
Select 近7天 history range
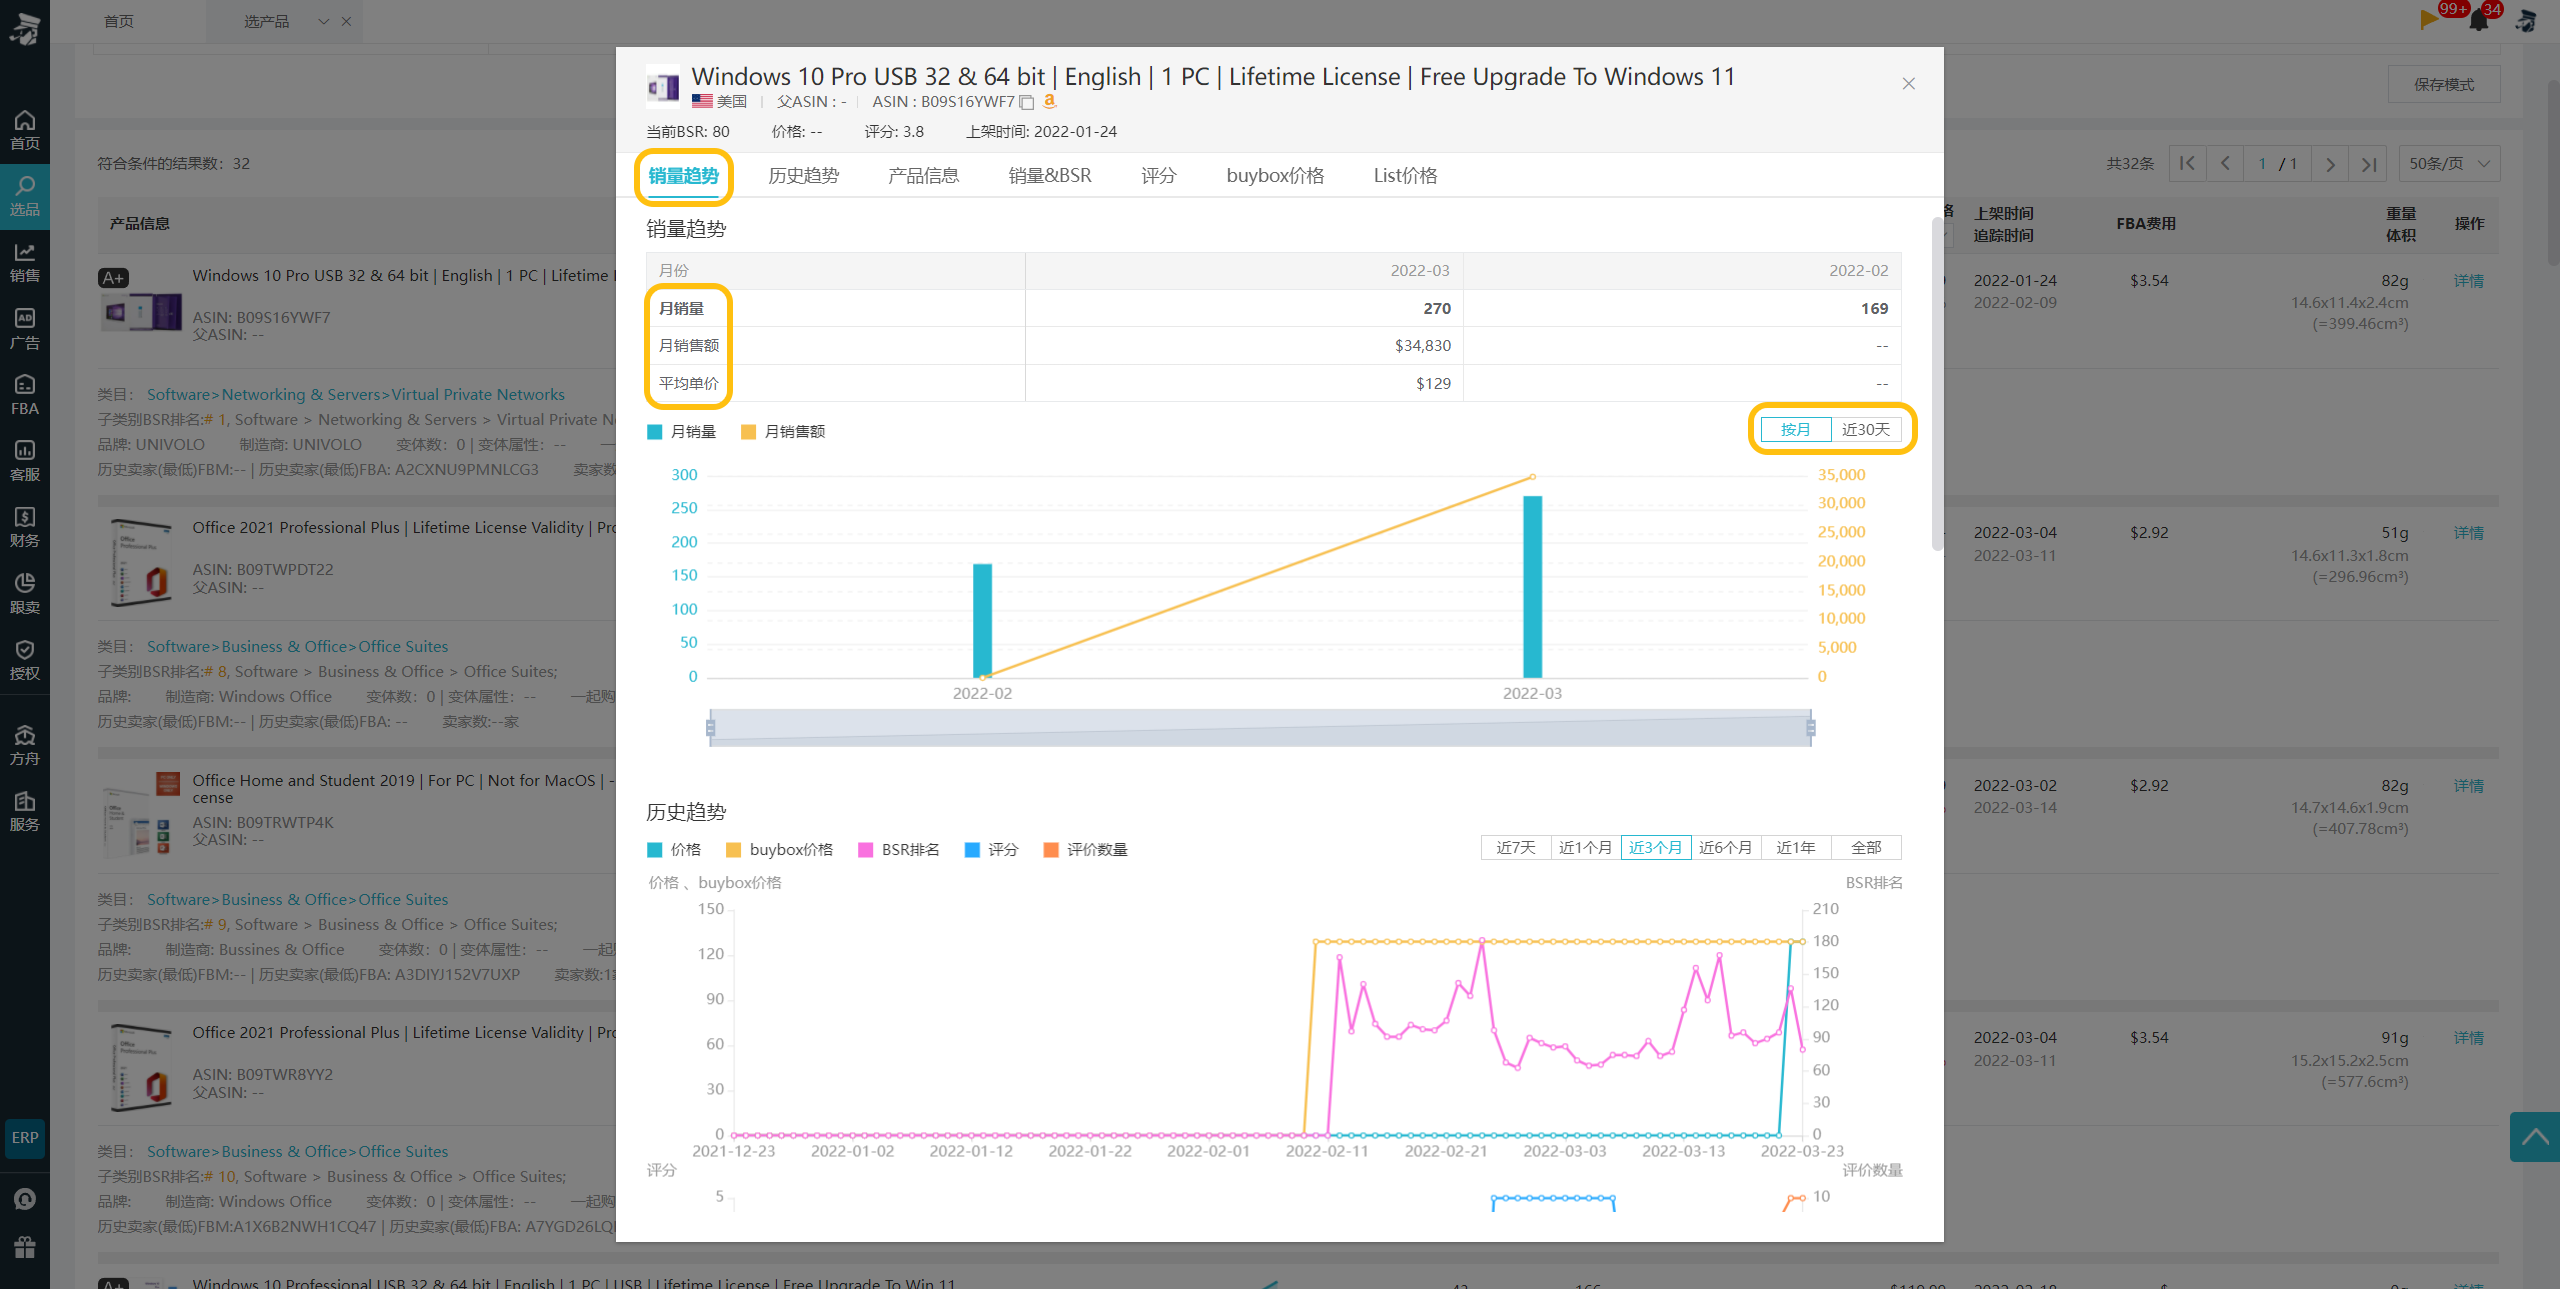tap(1516, 848)
